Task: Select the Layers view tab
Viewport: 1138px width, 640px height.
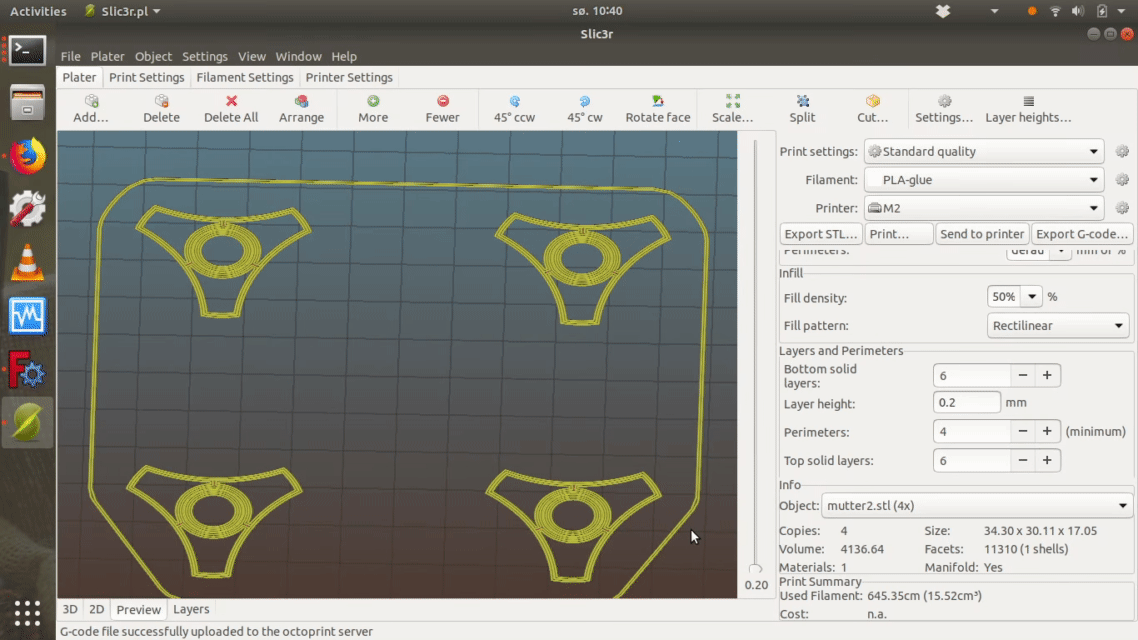Action: click(191, 609)
